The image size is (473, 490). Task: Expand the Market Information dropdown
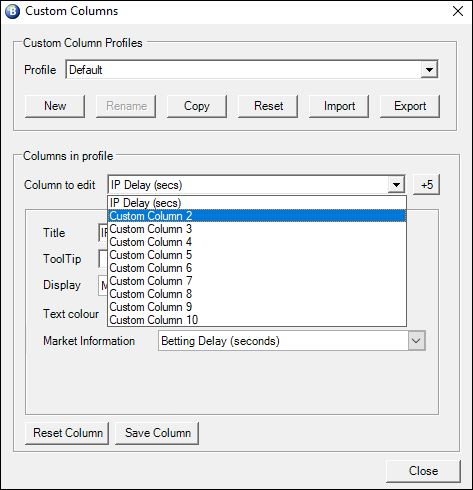(417, 341)
